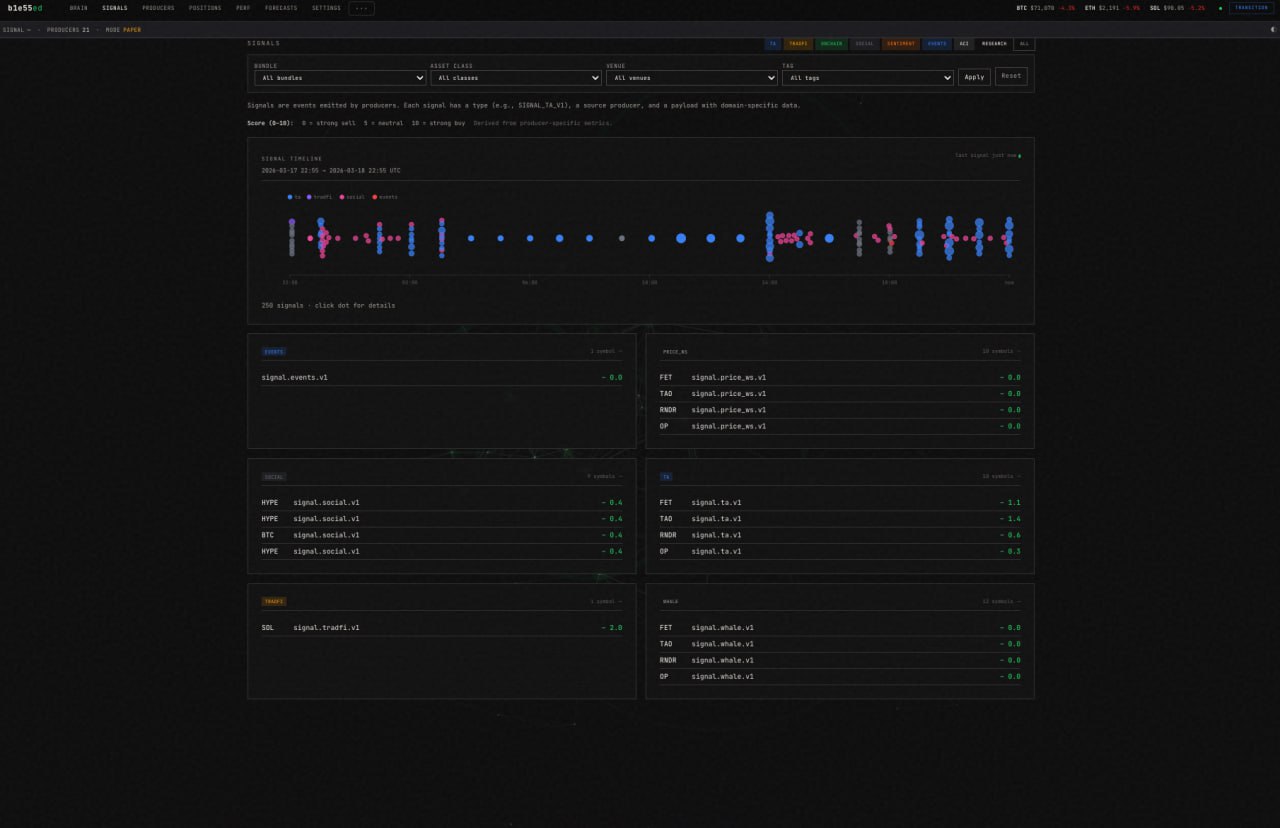1280x828 pixels.
Task: Expand the TA panel symbols link
Action: pos(1002,476)
